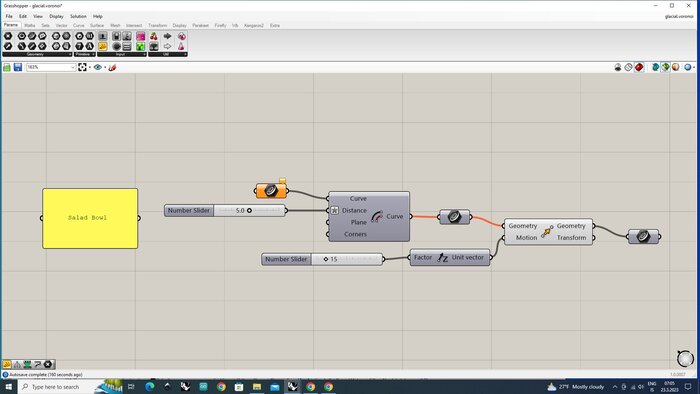The width and height of the screenshot is (700, 394).
Task: Toggle the red shaded preview mode button
Action: (x=639, y=67)
